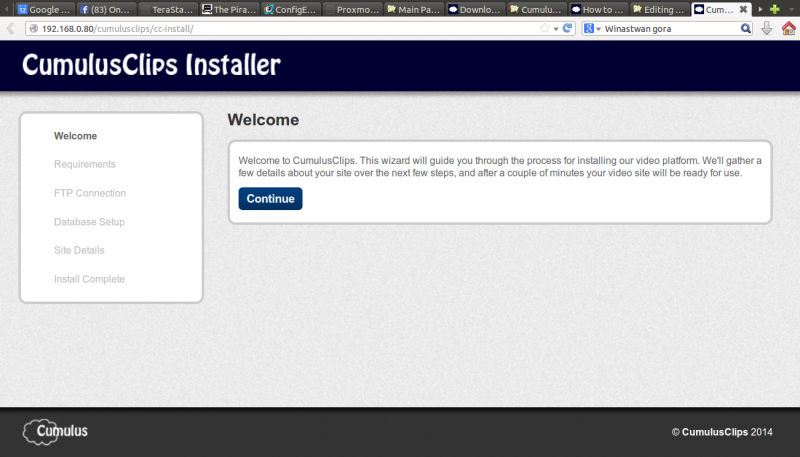Go to the Site Details step
The height and width of the screenshot is (457, 800).
pos(79,250)
